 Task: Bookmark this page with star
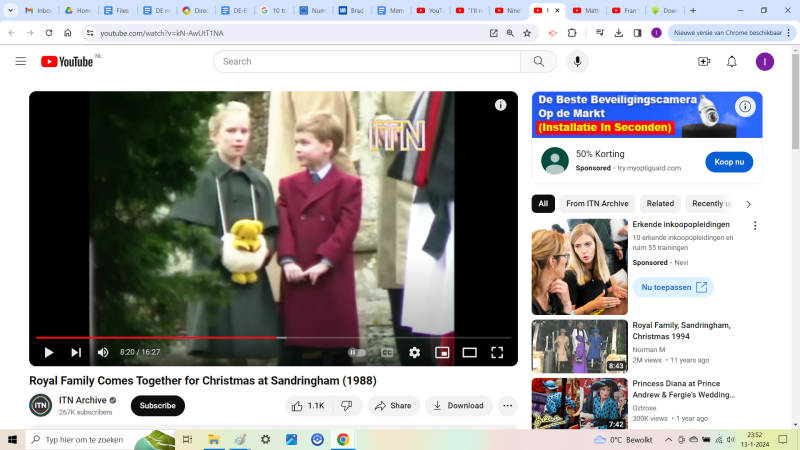527,33
